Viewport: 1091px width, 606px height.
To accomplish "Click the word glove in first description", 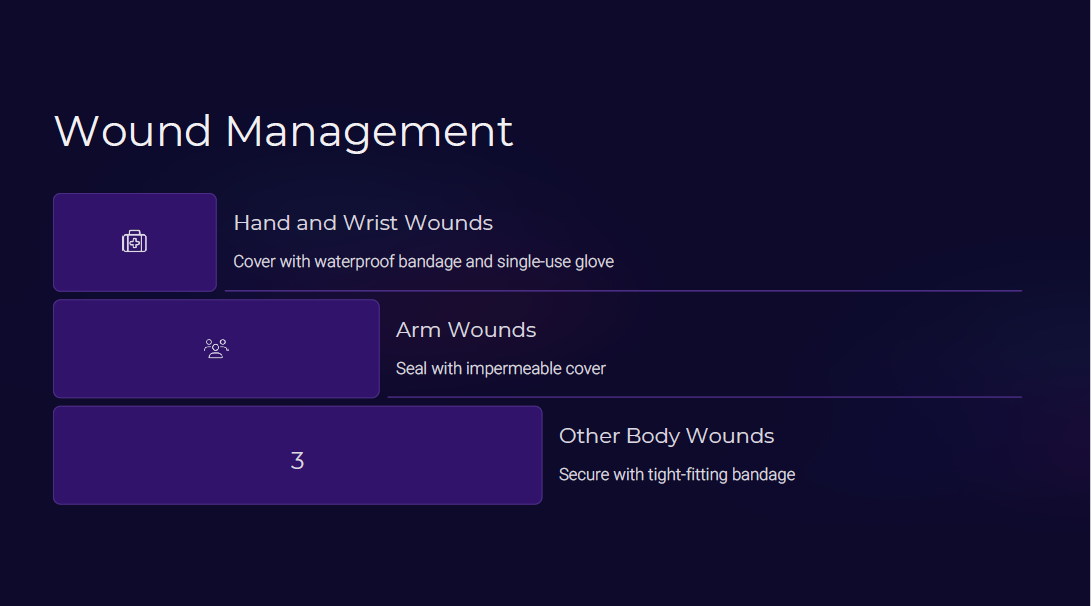I will pos(594,262).
